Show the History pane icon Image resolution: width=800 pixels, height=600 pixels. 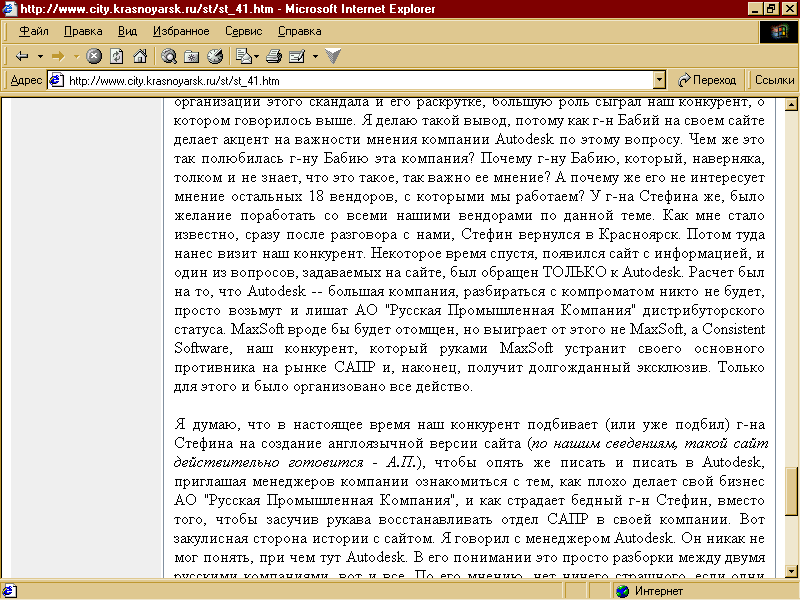[x=215, y=56]
